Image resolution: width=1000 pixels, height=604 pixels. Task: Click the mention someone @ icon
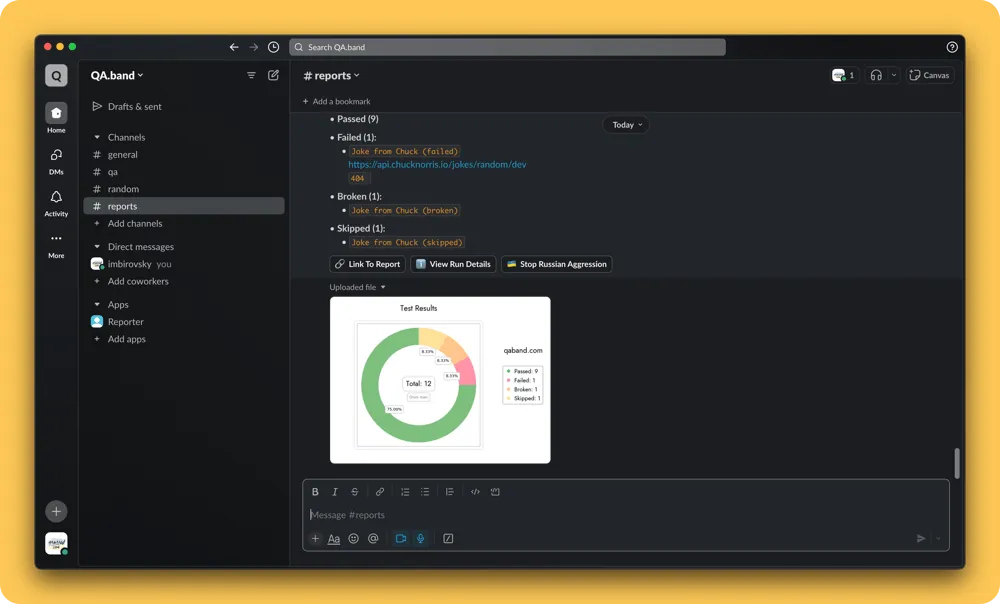tap(373, 539)
